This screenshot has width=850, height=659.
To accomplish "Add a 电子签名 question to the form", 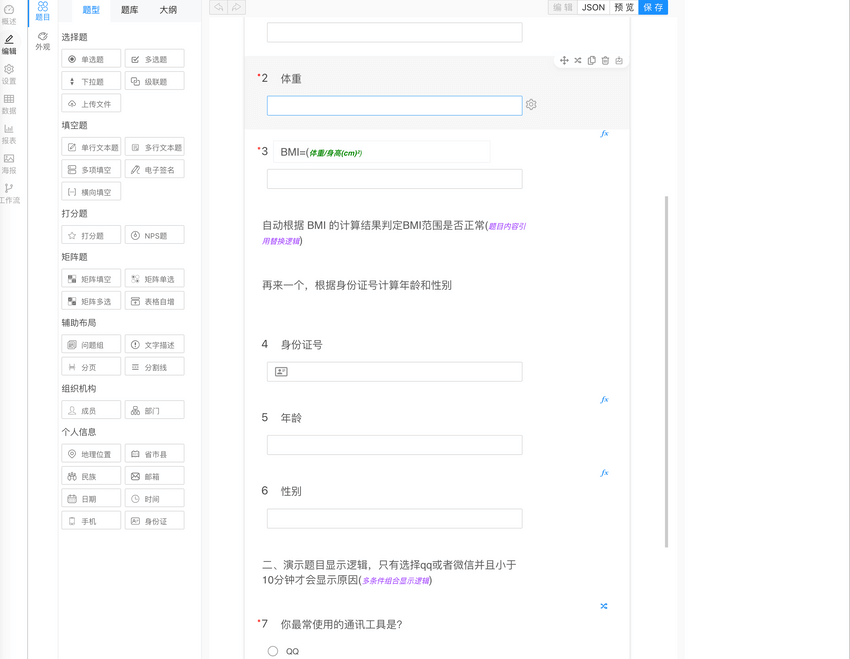I will click(x=154, y=168).
